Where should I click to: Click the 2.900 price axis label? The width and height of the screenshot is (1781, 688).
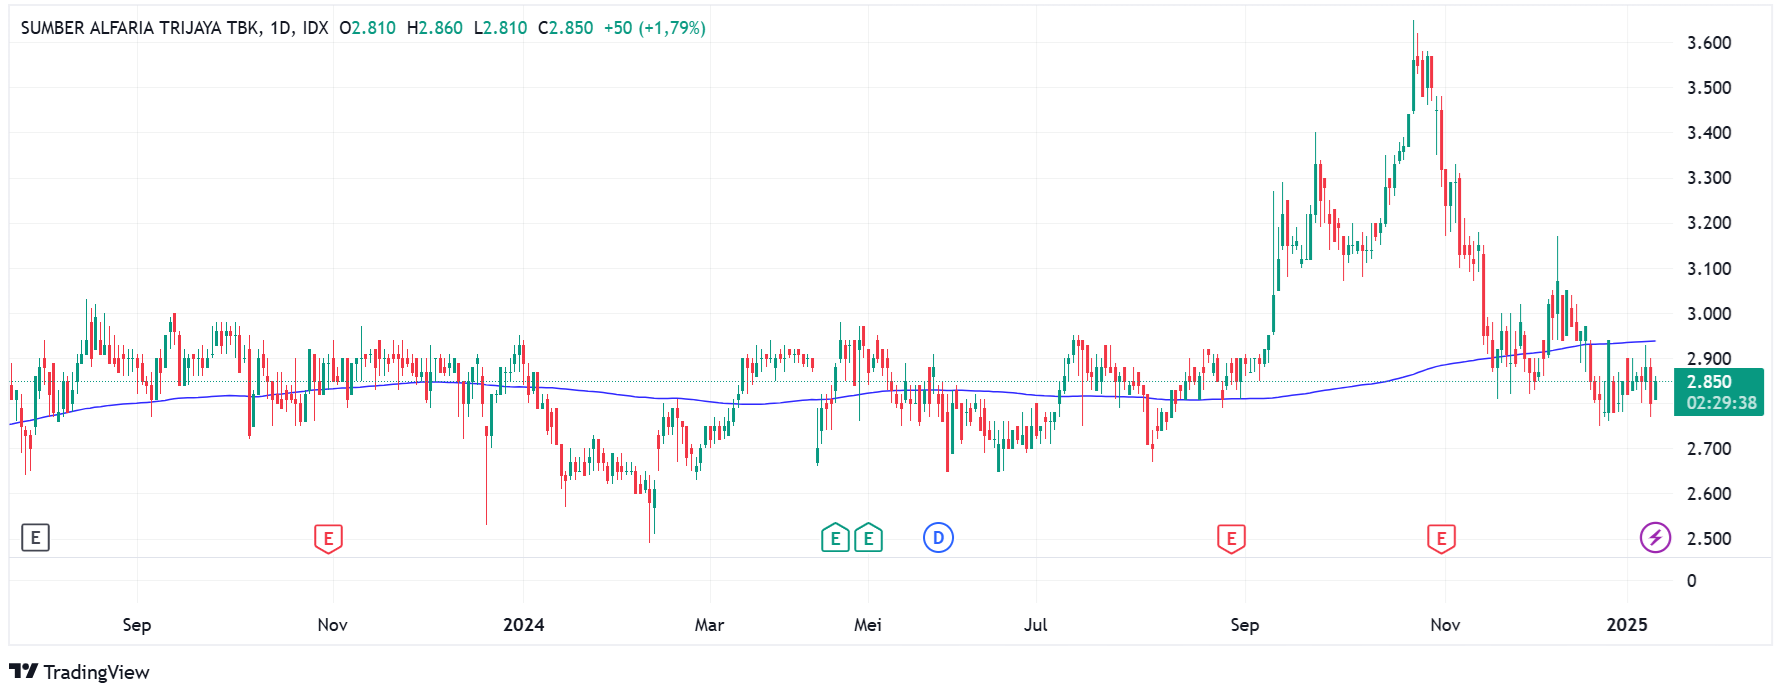(1709, 359)
